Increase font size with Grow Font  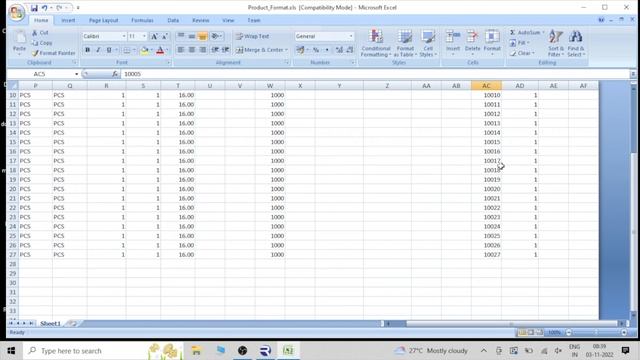tap(154, 36)
